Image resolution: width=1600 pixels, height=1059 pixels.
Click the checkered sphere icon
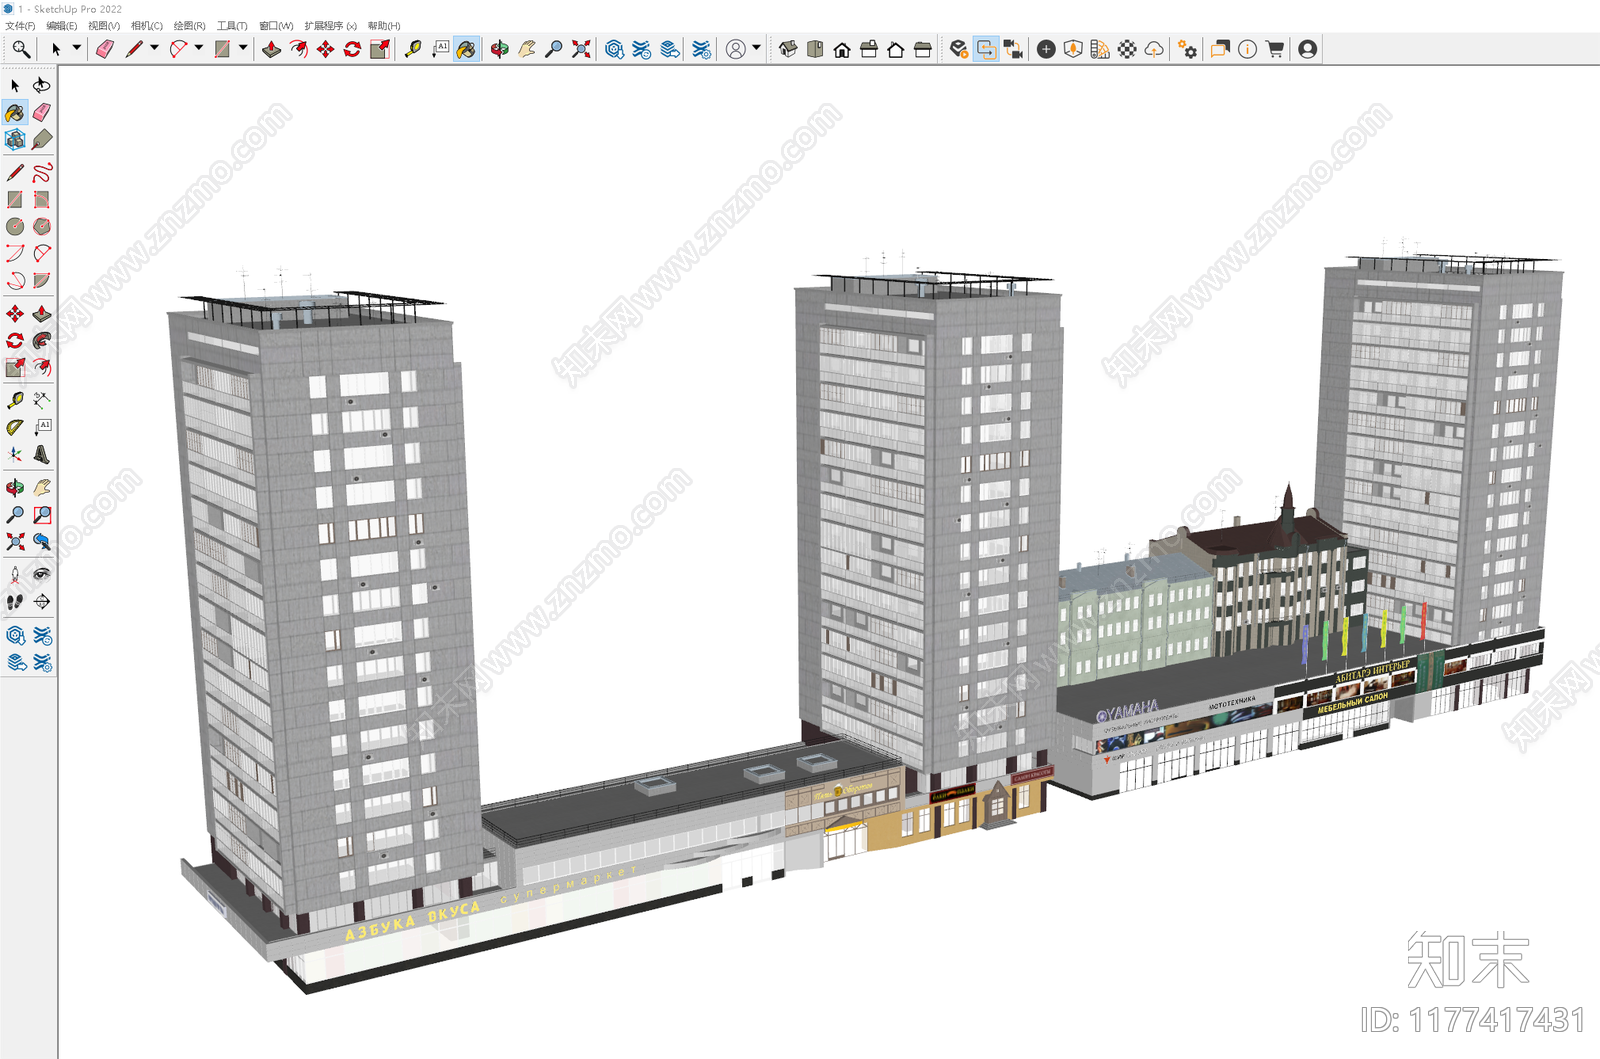click(1127, 49)
